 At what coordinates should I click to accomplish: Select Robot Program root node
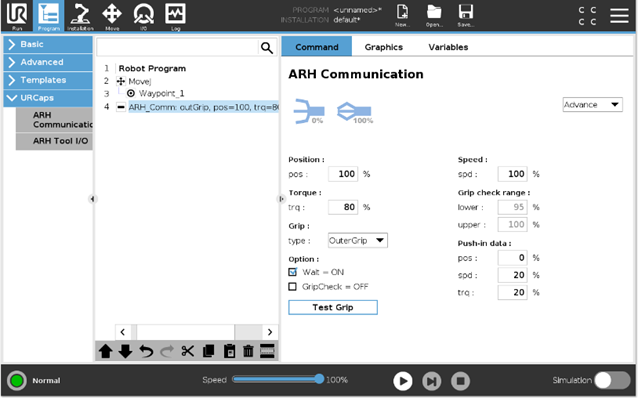pos(152,68)
